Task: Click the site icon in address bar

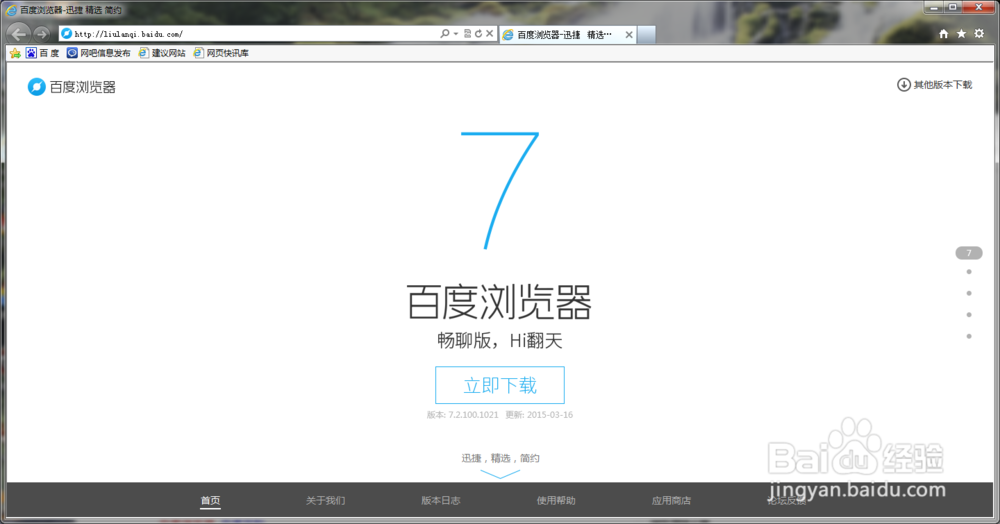Action: [x=66, y=34]
